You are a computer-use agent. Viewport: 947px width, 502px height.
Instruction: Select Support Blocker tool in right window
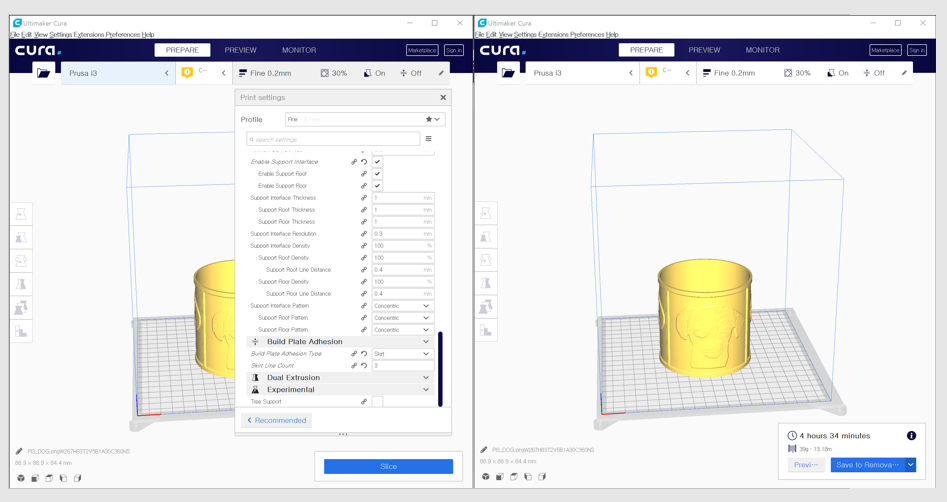pyautogui.click(x=486, y=330)
